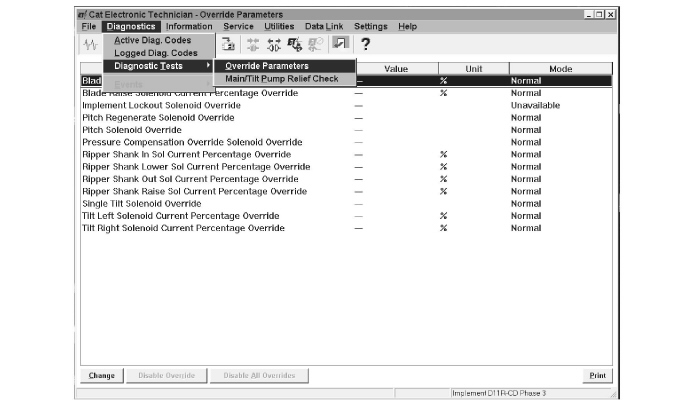Click the Cat ET title bar icon
Viewport: 700px width, 400px height.
(x=82, y=14)
